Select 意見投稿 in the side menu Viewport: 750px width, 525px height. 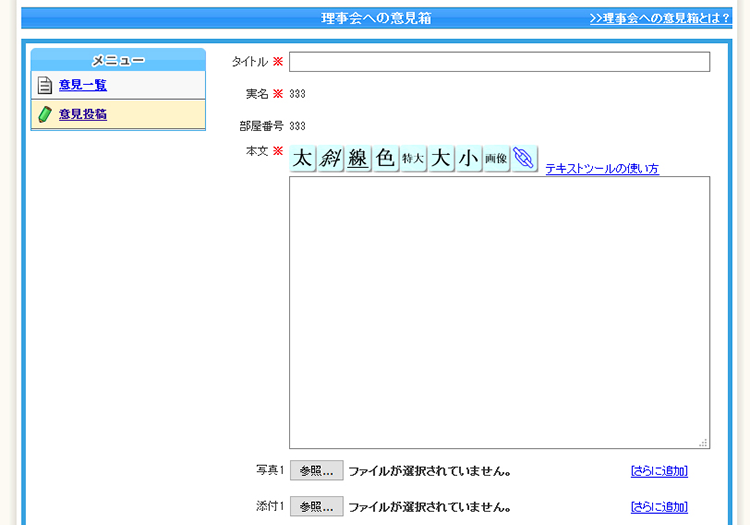tap(82, 114)
